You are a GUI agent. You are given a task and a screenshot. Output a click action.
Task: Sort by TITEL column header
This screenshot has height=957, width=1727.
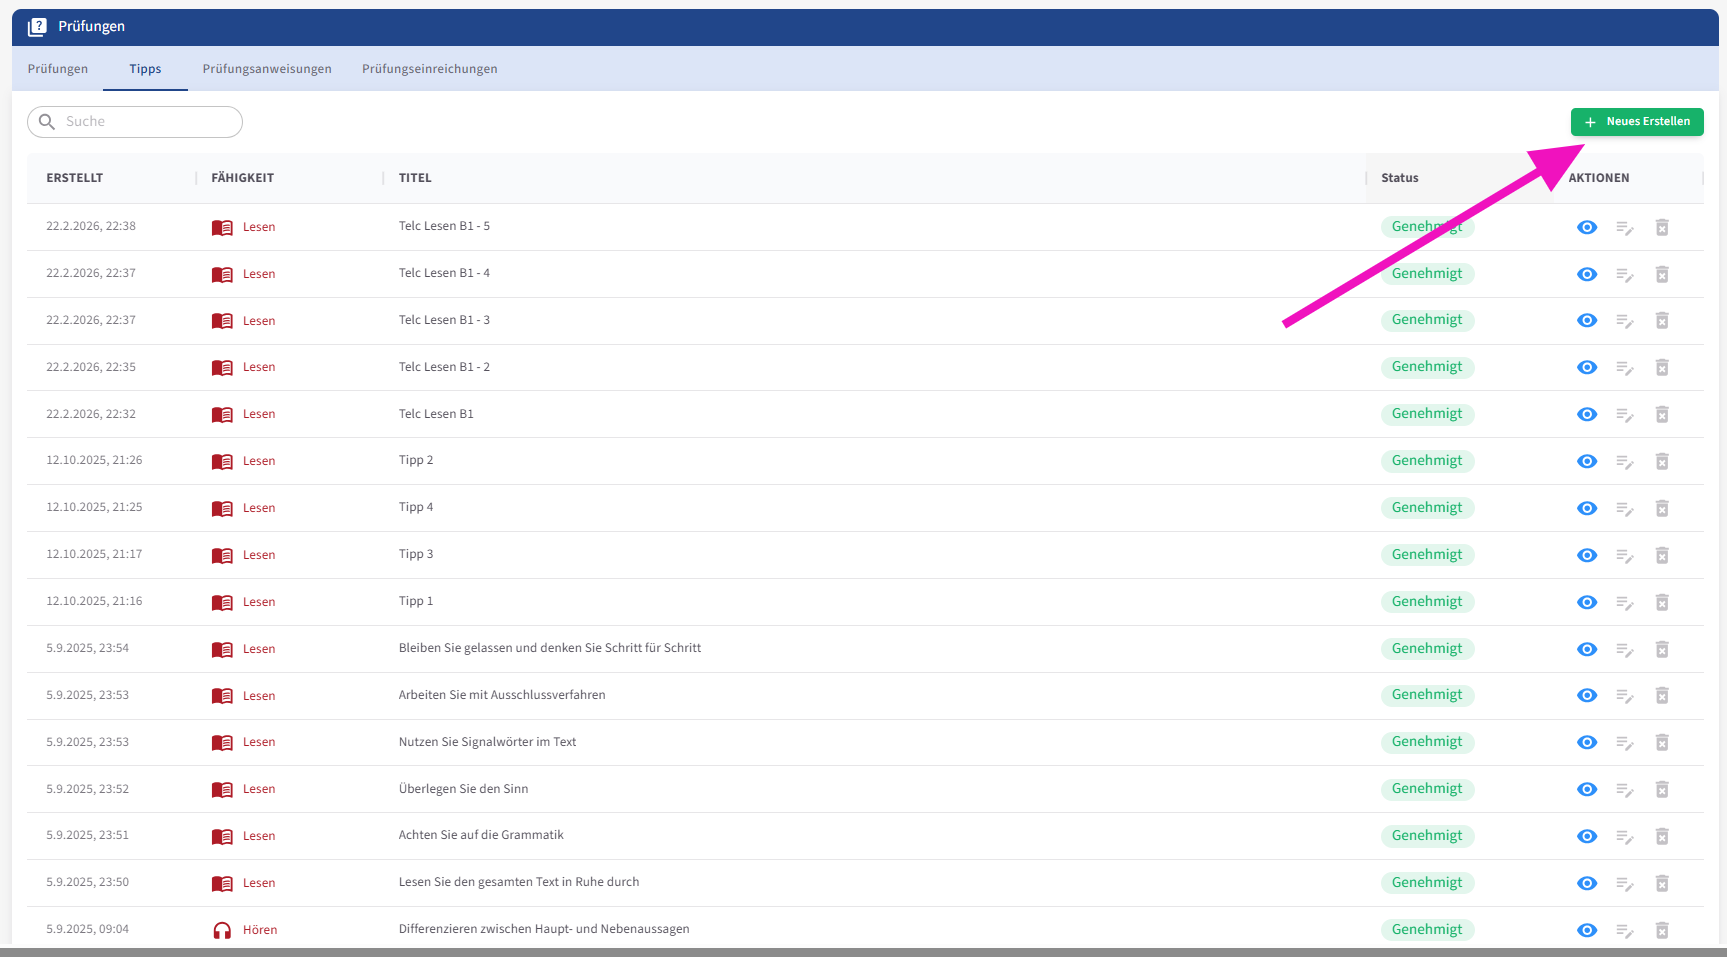point(415,178)
